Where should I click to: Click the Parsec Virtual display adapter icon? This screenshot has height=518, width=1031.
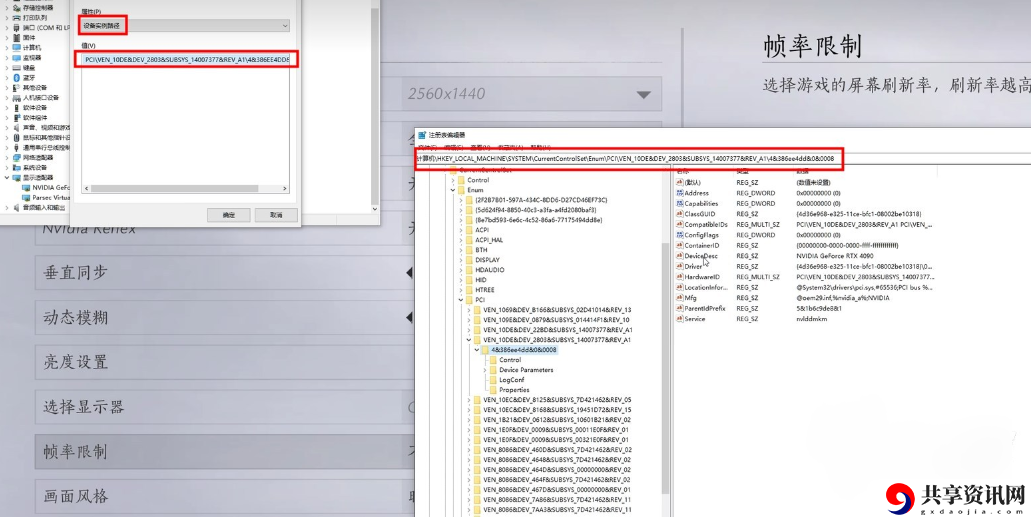(x=26, y=197)
